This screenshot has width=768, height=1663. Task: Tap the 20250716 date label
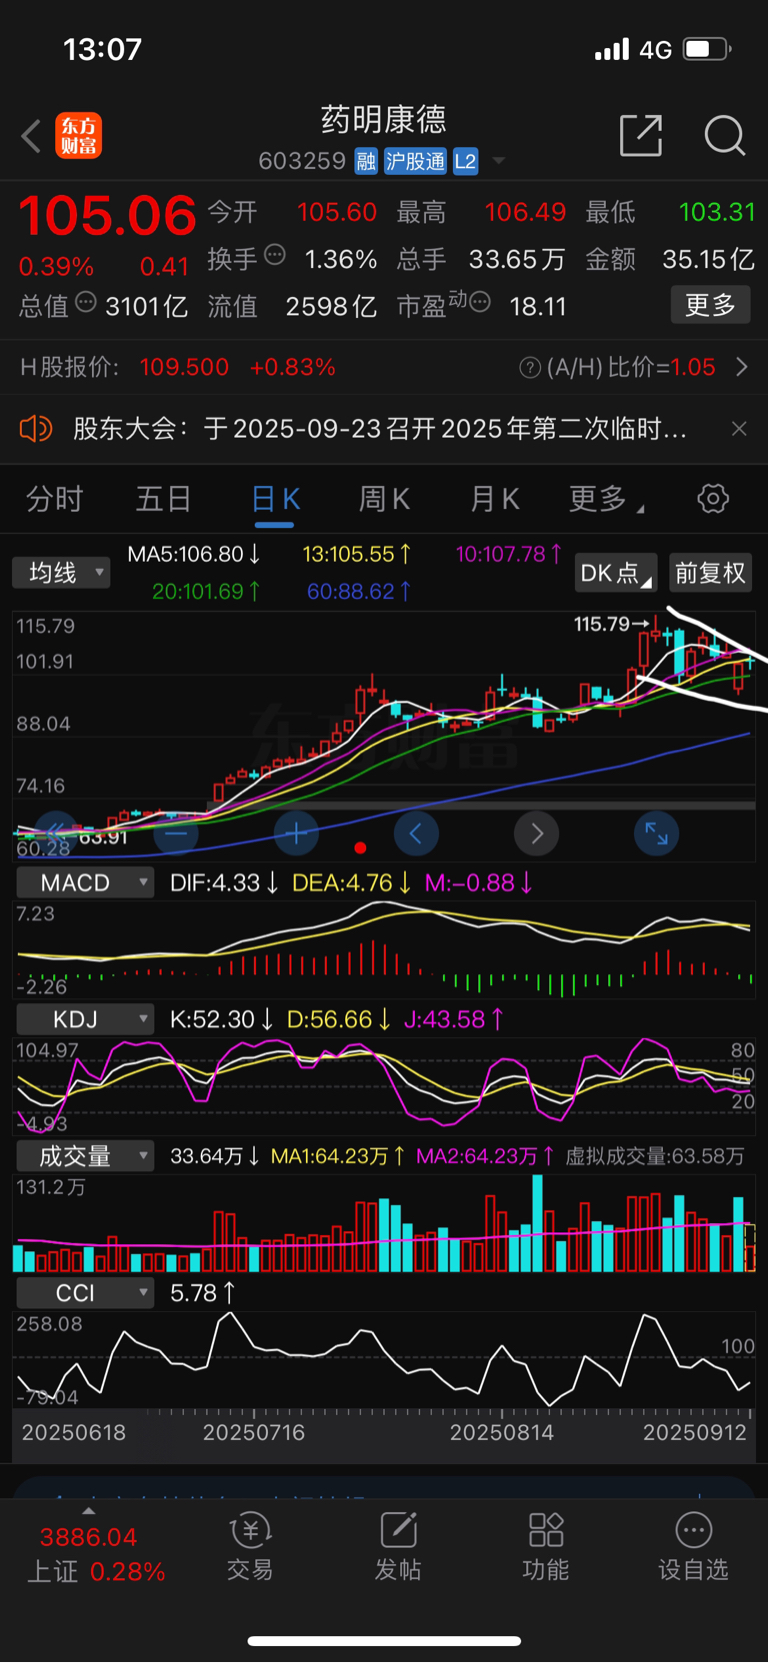pyautogui.click(x=254, y=1432)
